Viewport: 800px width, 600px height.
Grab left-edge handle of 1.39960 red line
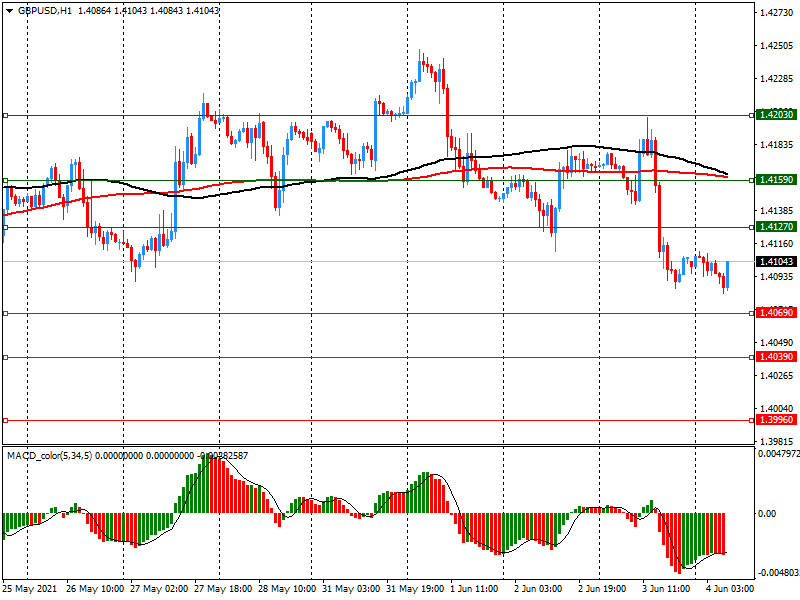pos(5,421)
